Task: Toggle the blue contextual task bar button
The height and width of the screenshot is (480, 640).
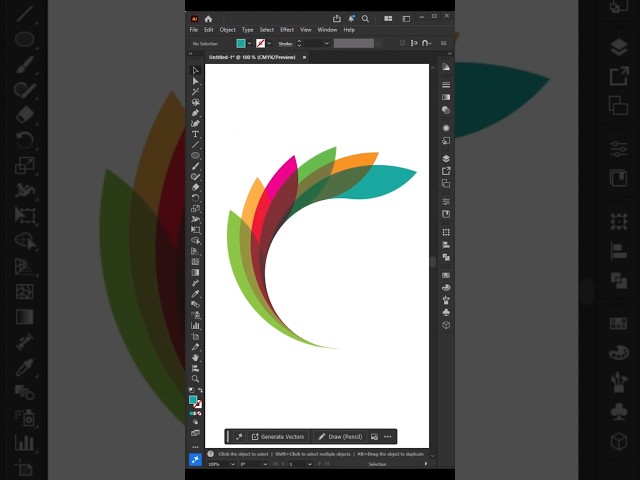Action: click(196, 460)
